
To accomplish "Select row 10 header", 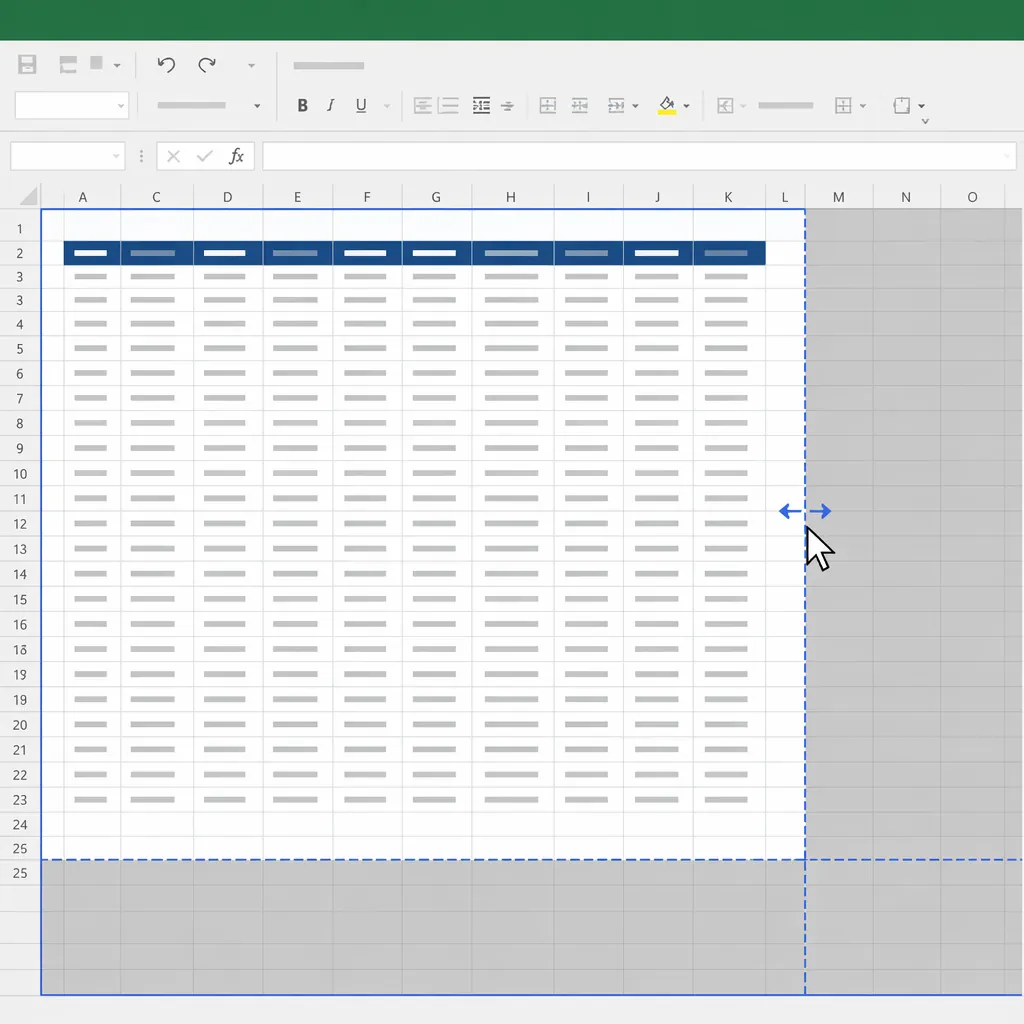I will click(20, 473).
